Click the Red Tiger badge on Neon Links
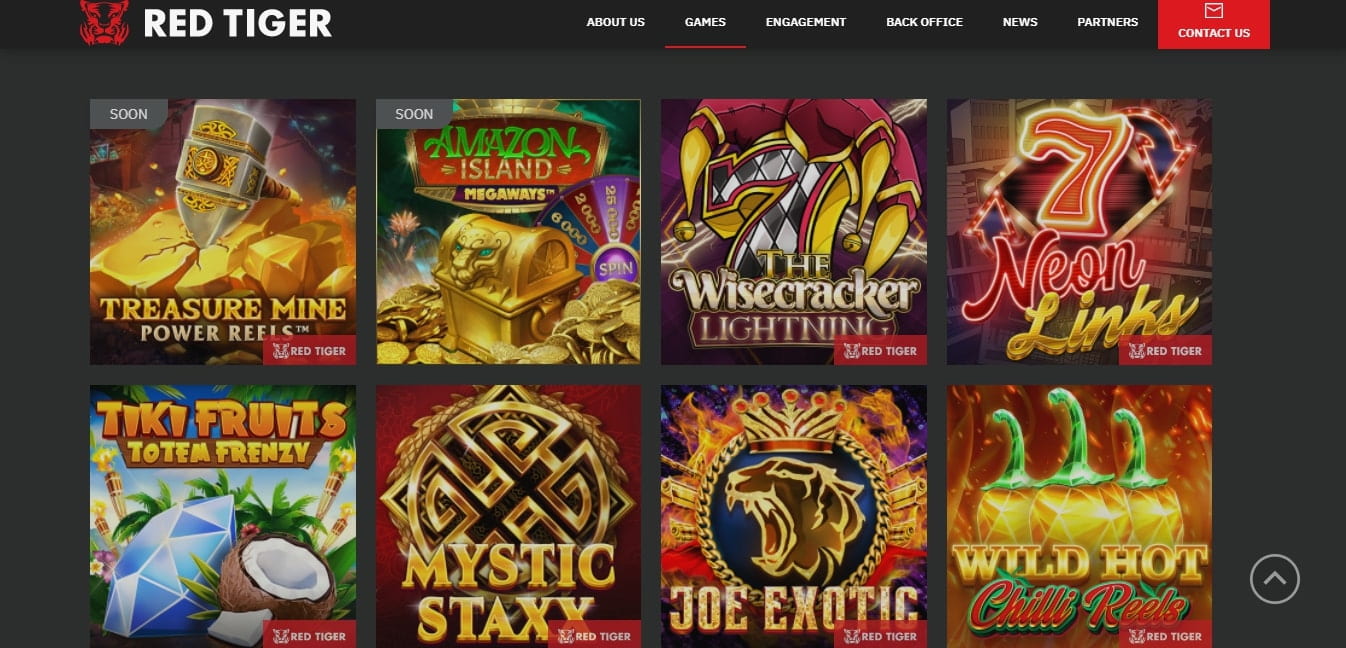 (x=1167, y=351)
